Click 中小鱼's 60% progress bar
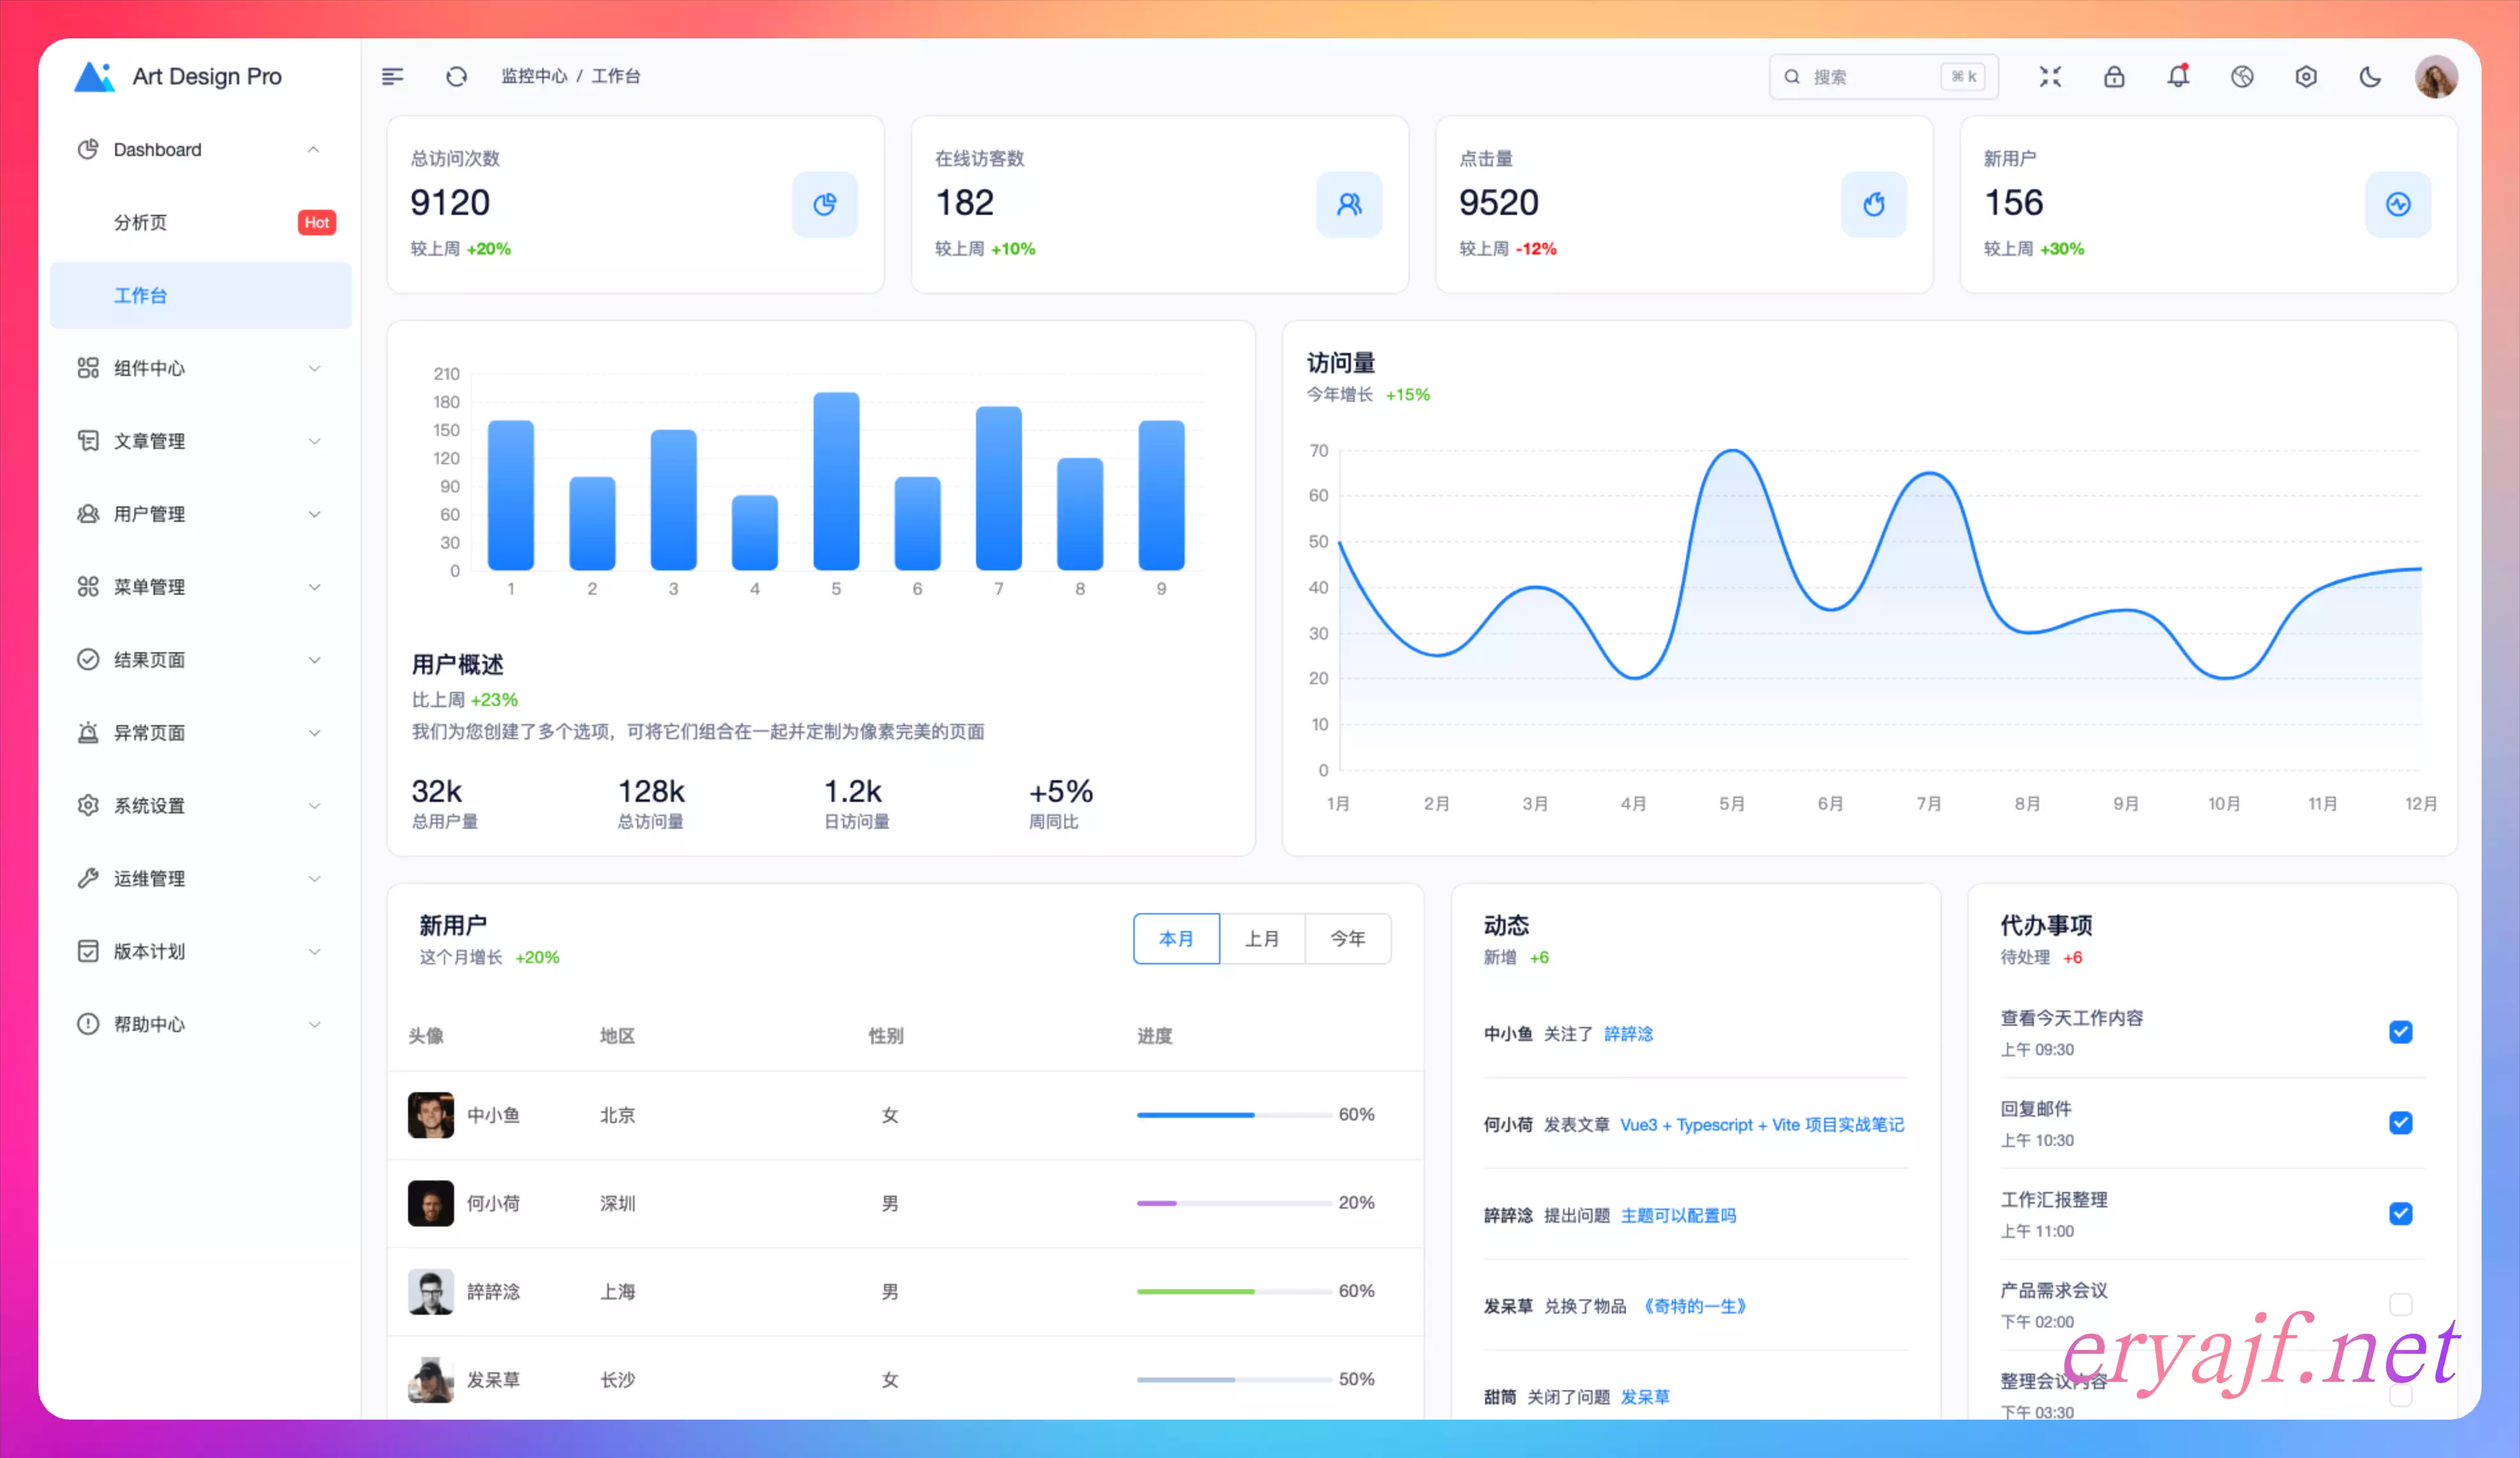This screenshot has width=2520, height=1458. (1233, 1114)
